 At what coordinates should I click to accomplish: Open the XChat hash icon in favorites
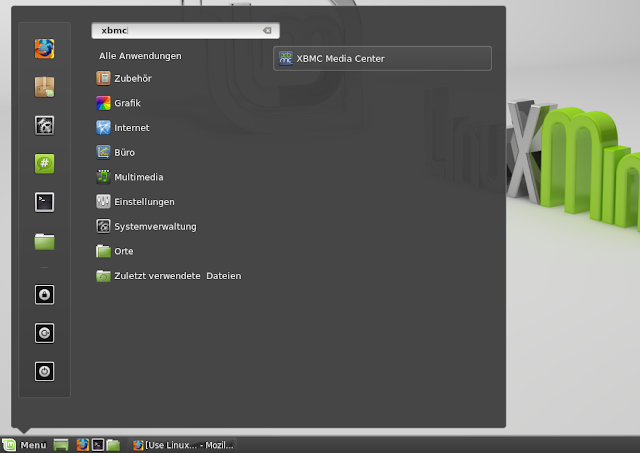coord(44,164)
